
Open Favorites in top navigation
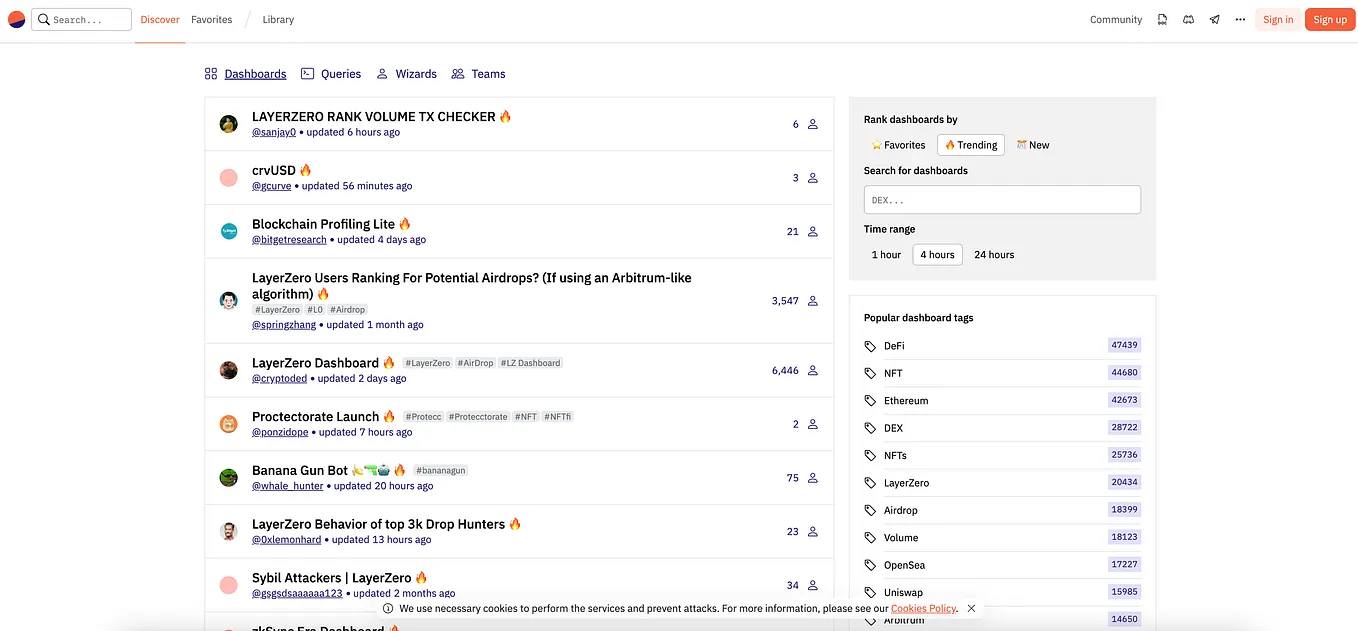click(212, 20)
